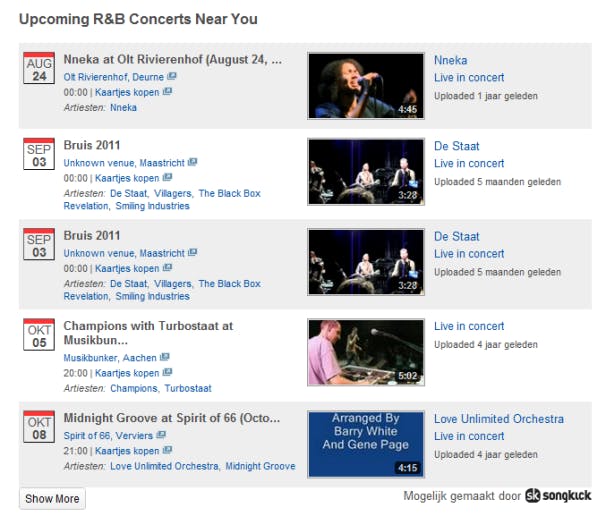Open Midnight Groove at Spirit of 66 event
Viewport: 612px width, 521px height.
point(171,418)
